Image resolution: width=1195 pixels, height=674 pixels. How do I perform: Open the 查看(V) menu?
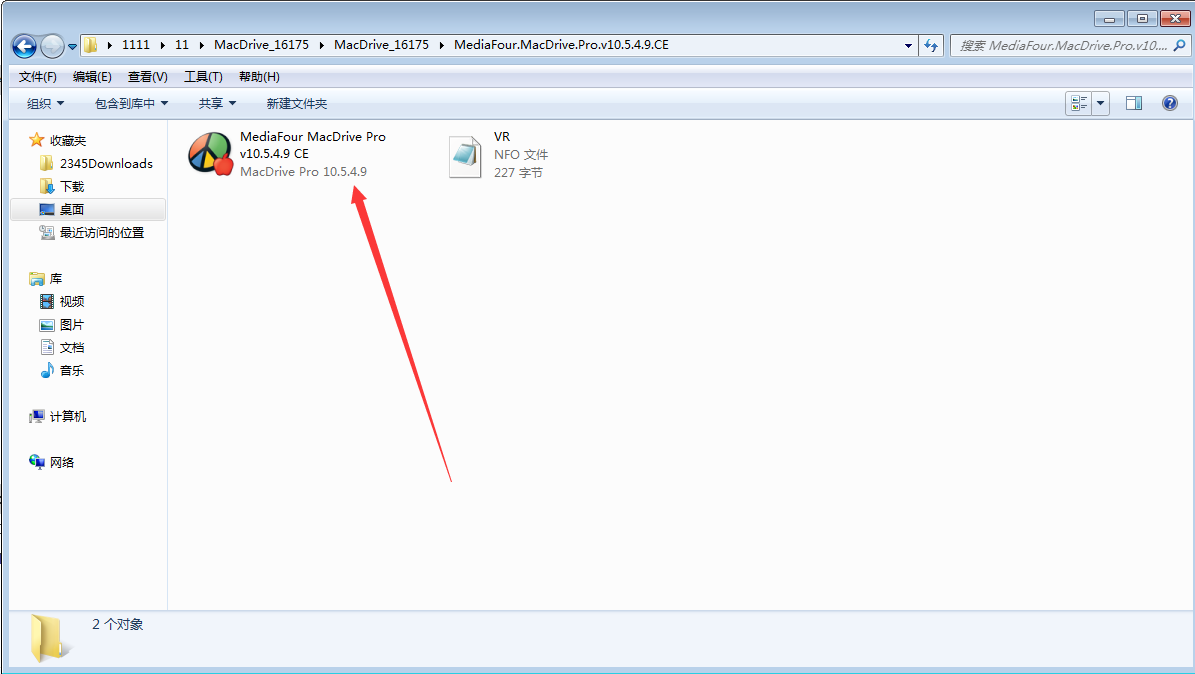coord(148,77)
